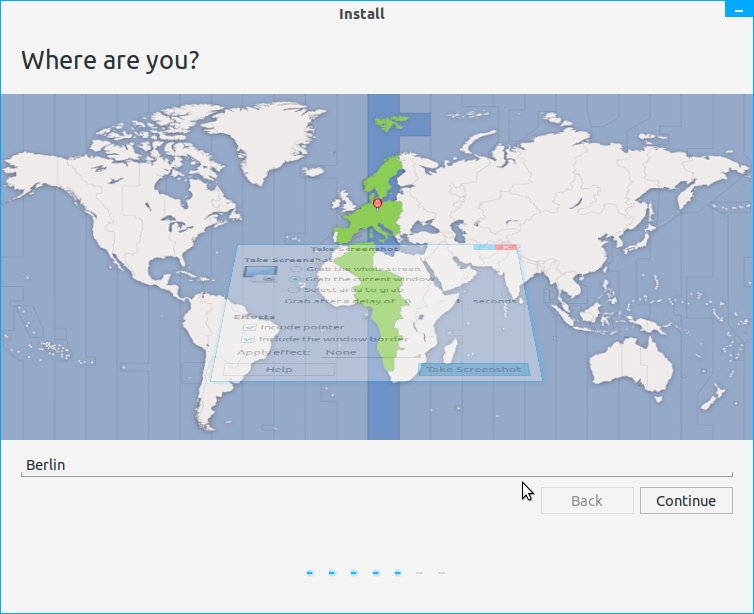Click Help in the Take Screenshot dialog
Screen dimensions: 754x614
[278, 369]
